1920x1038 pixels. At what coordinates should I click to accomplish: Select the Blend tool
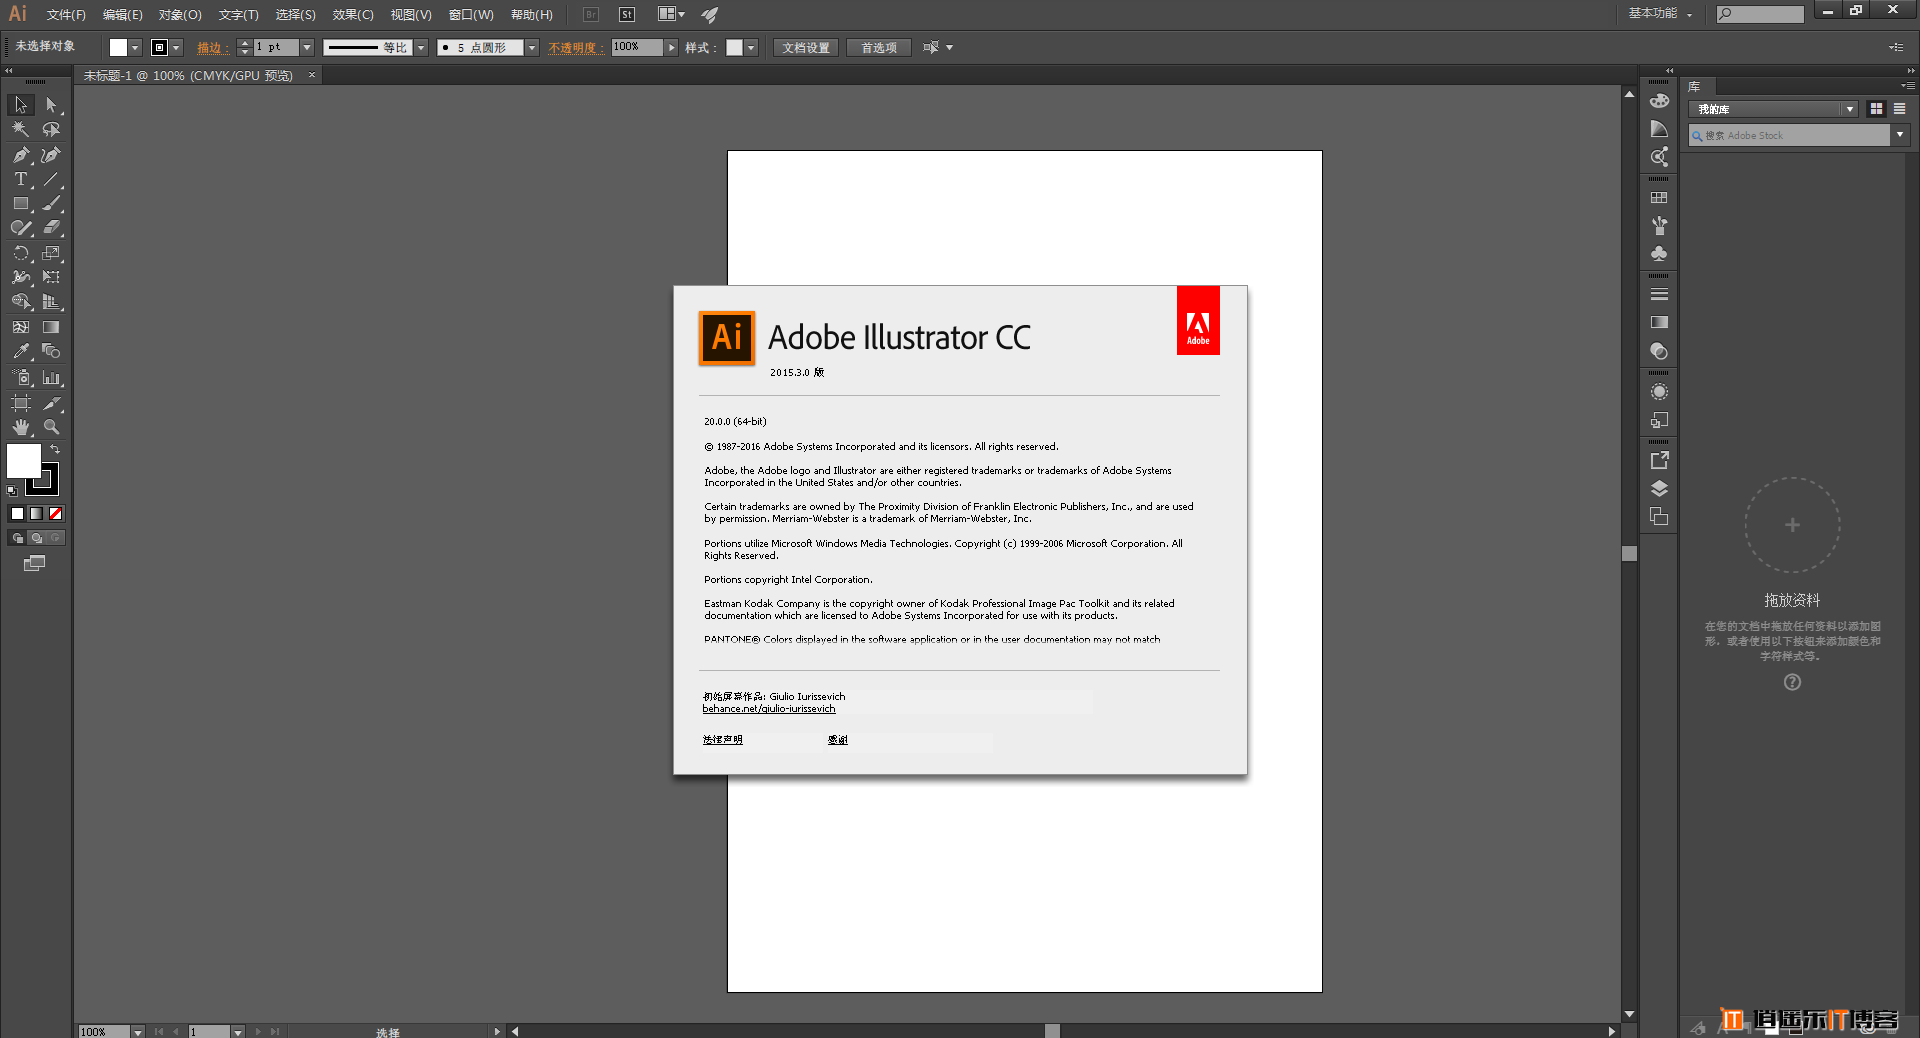point(51,352)
